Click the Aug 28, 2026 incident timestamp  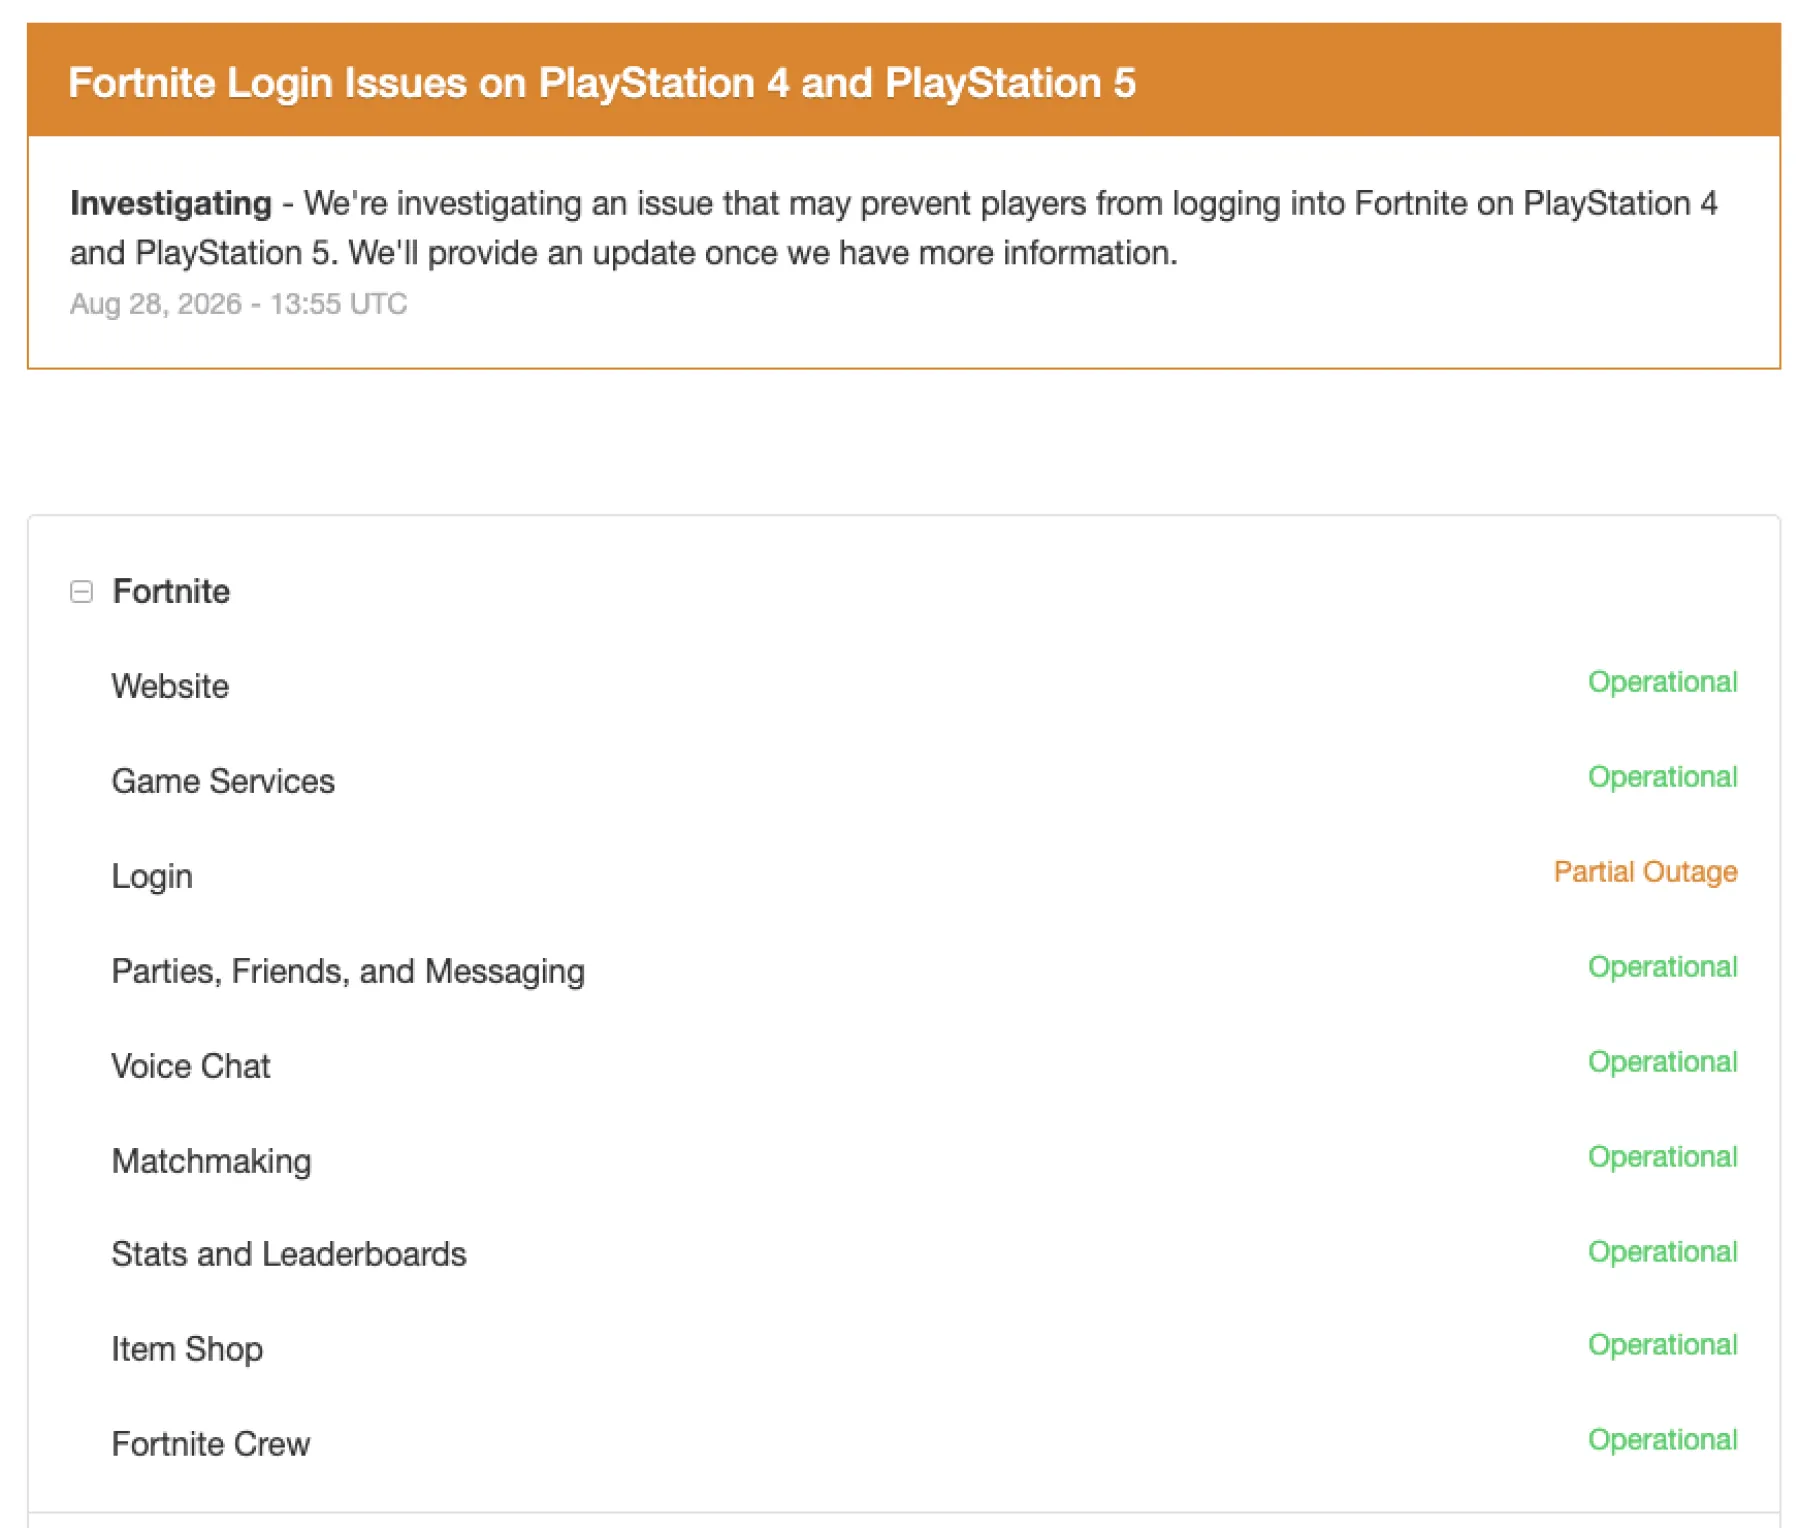point(238,304)
